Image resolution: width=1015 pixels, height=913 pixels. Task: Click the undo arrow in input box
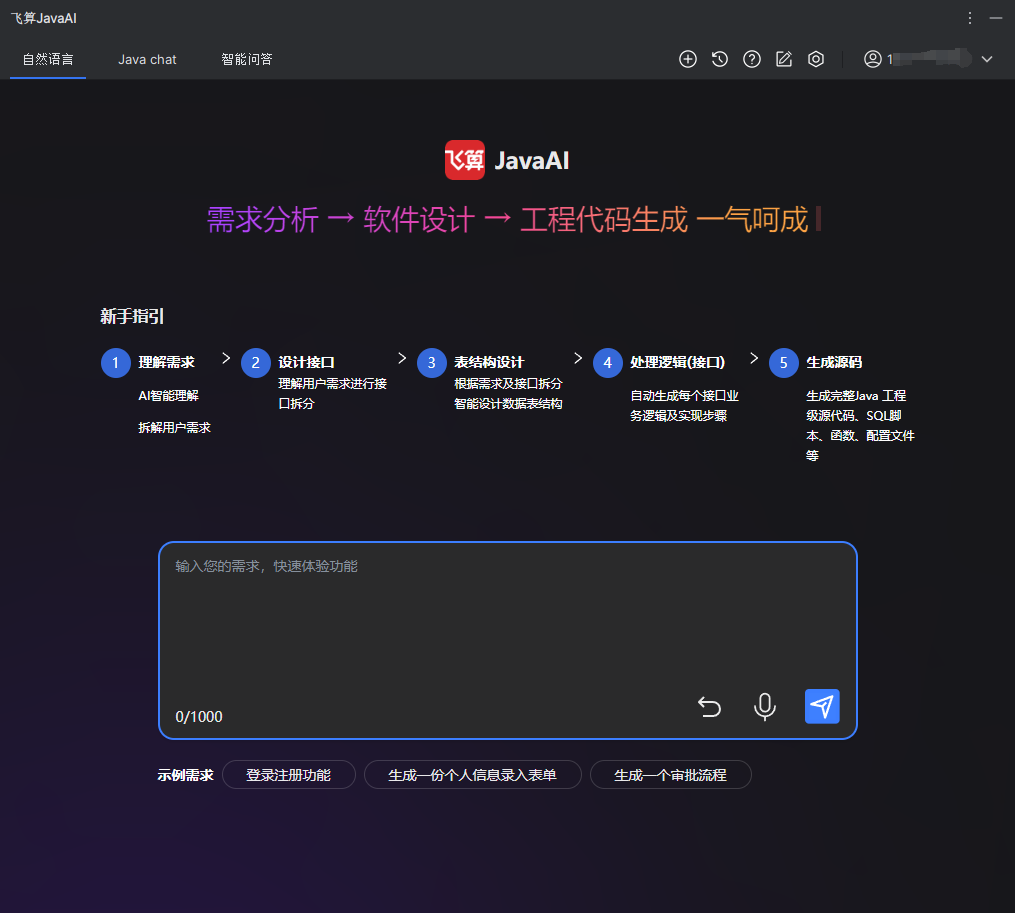[709, 706]
